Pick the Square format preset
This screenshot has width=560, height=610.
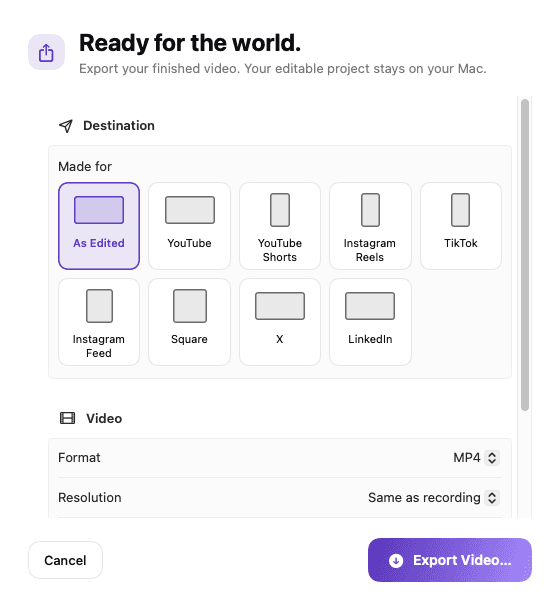(189, 322)
